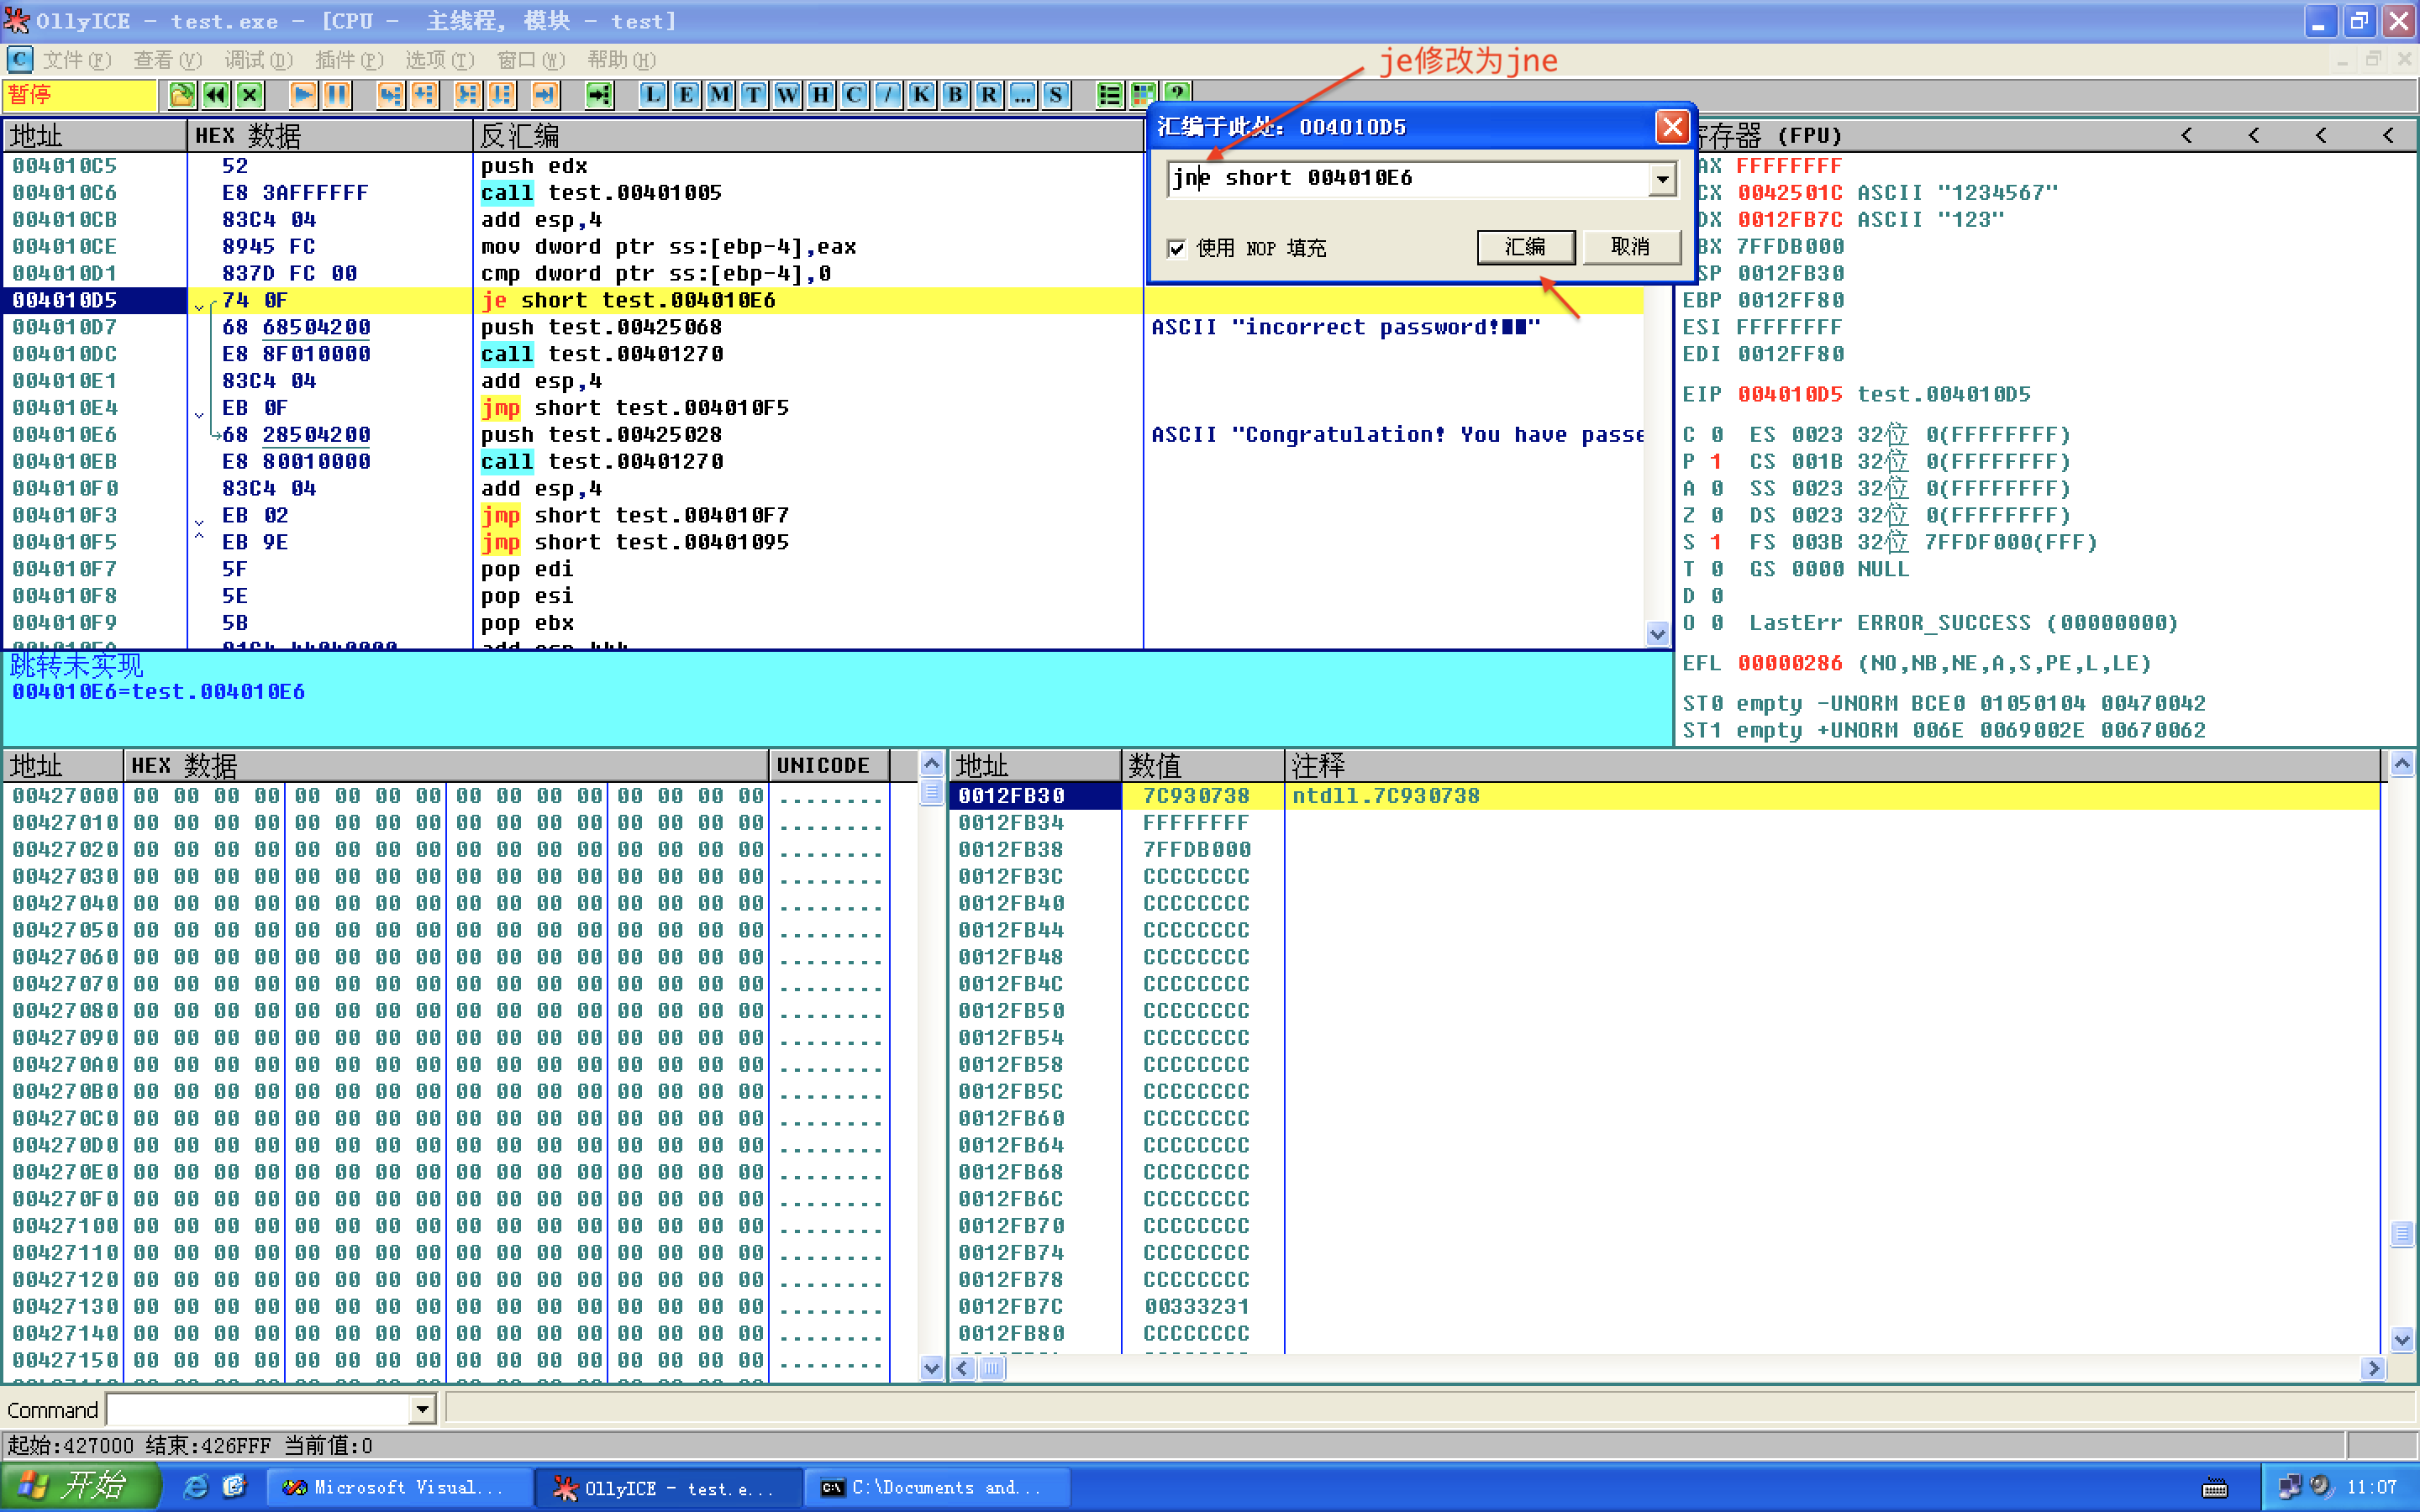Select the stack entry at address 0012FB7C

pos(1665,1306)
